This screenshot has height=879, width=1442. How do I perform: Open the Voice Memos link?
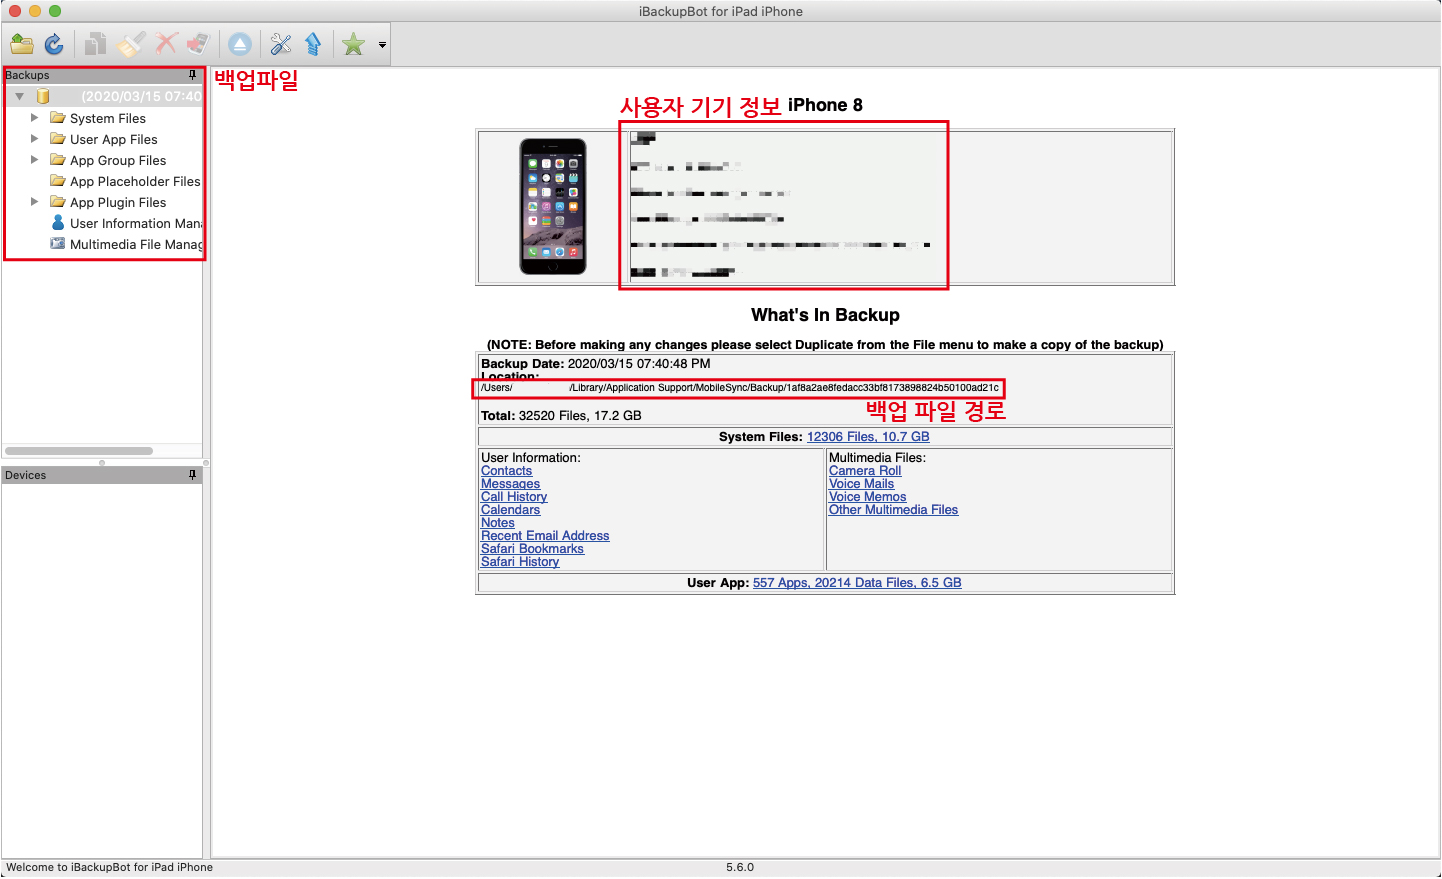coord(868,497)
